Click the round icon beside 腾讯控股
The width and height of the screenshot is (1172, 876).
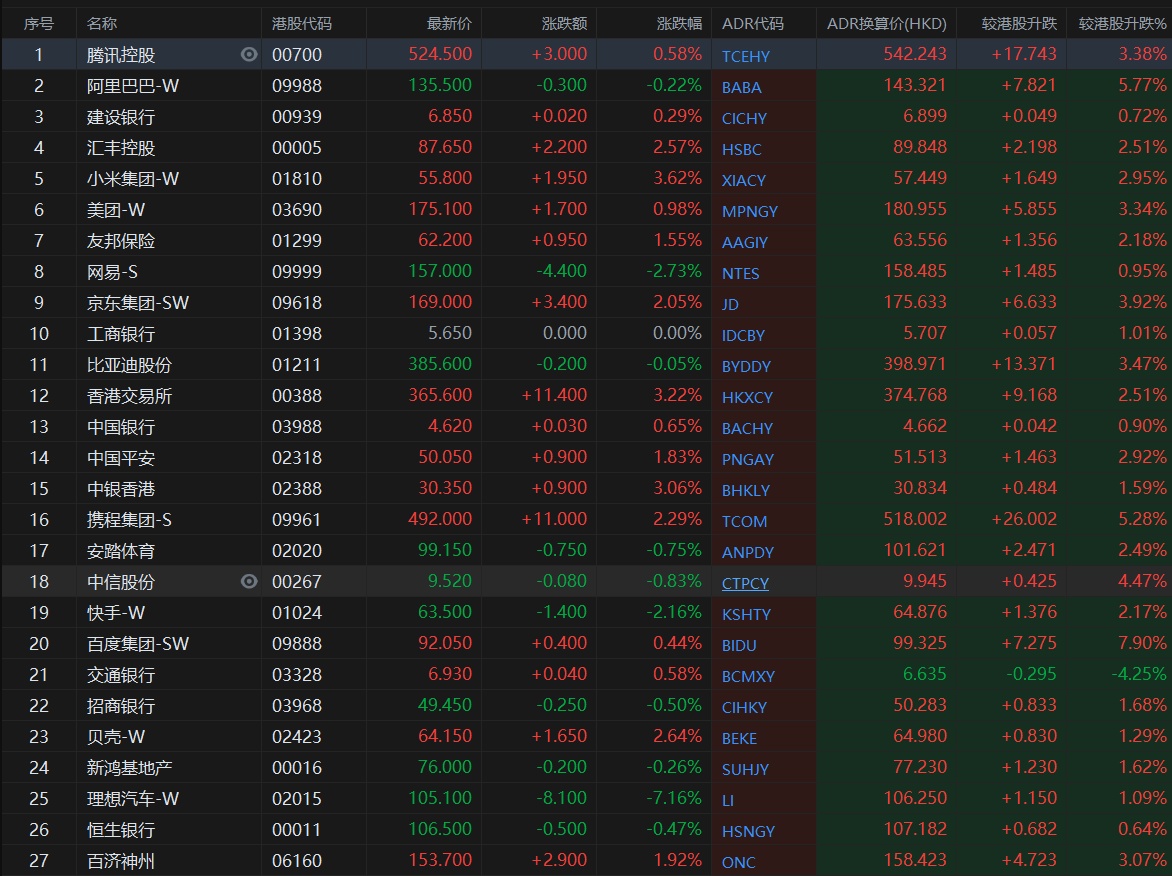[x=249, y=55]
